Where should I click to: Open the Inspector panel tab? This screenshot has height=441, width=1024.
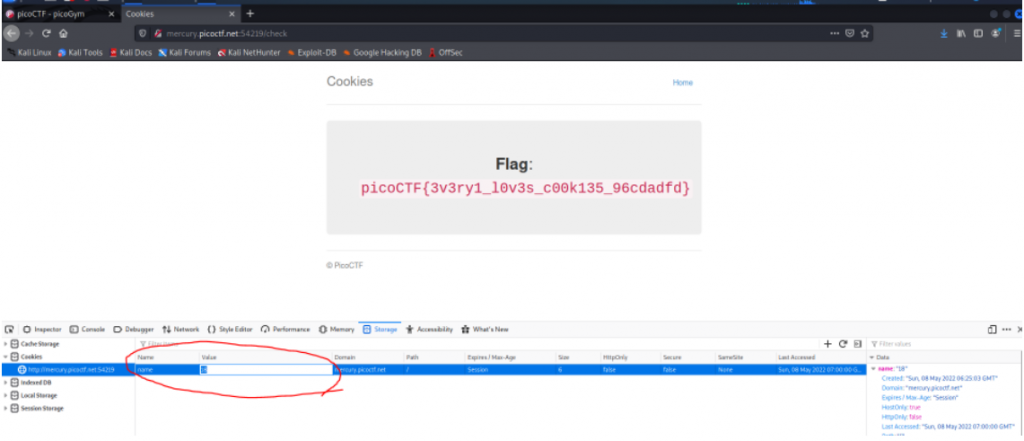(x=42, y=329)
